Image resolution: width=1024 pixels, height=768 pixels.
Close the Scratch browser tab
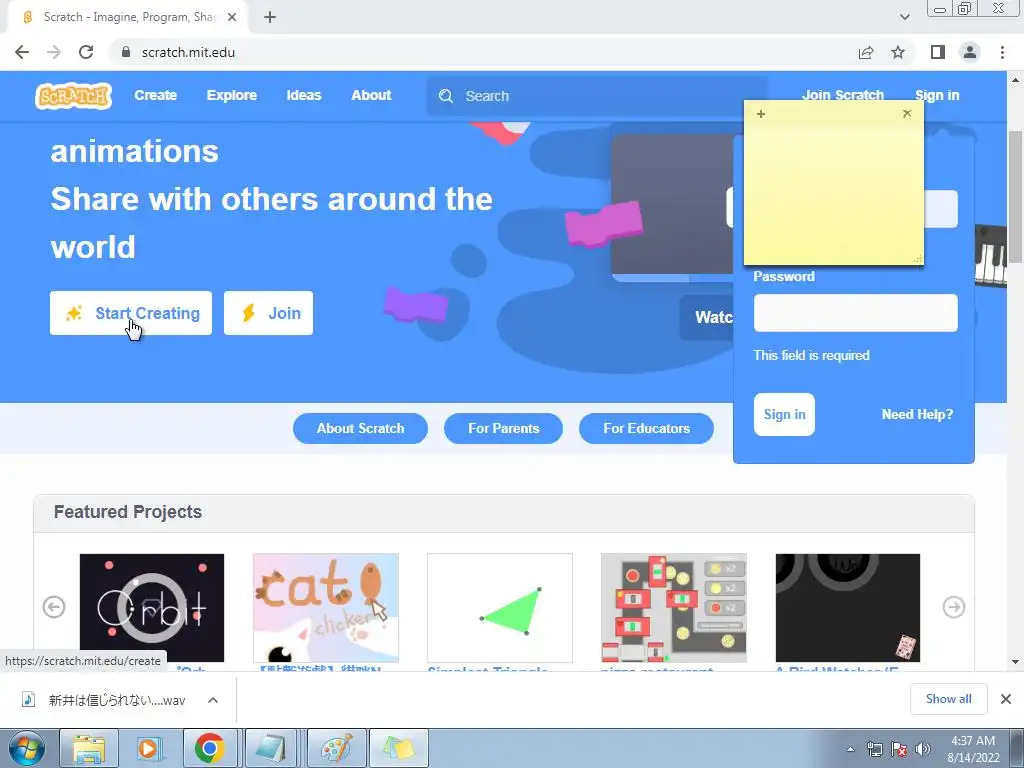232,18
